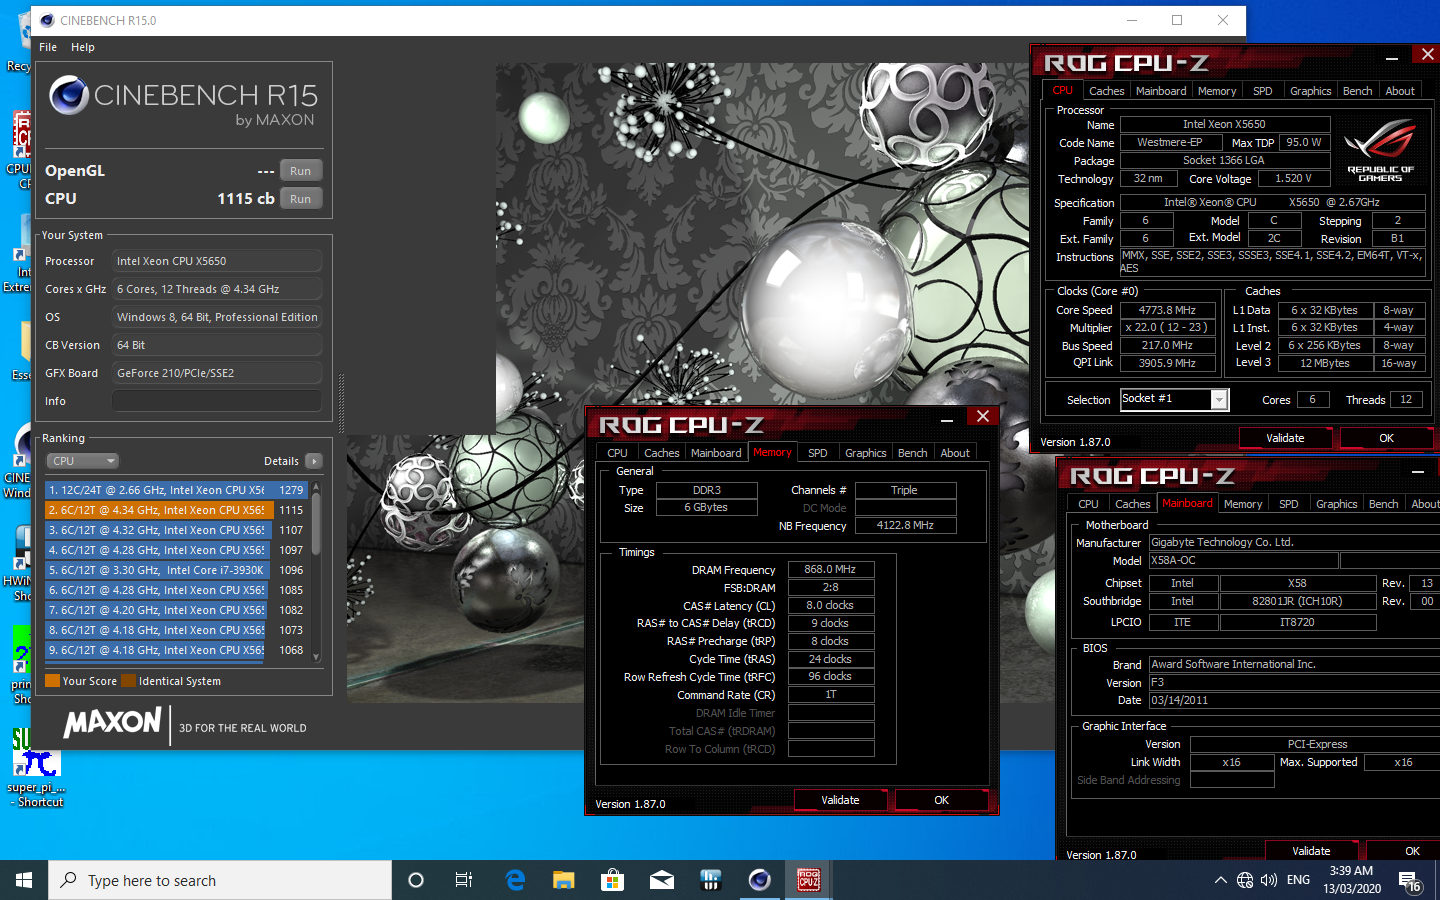Open super_pi shortcut on desktop
This screenshot has height=900, width=1440.
point(38,767)
